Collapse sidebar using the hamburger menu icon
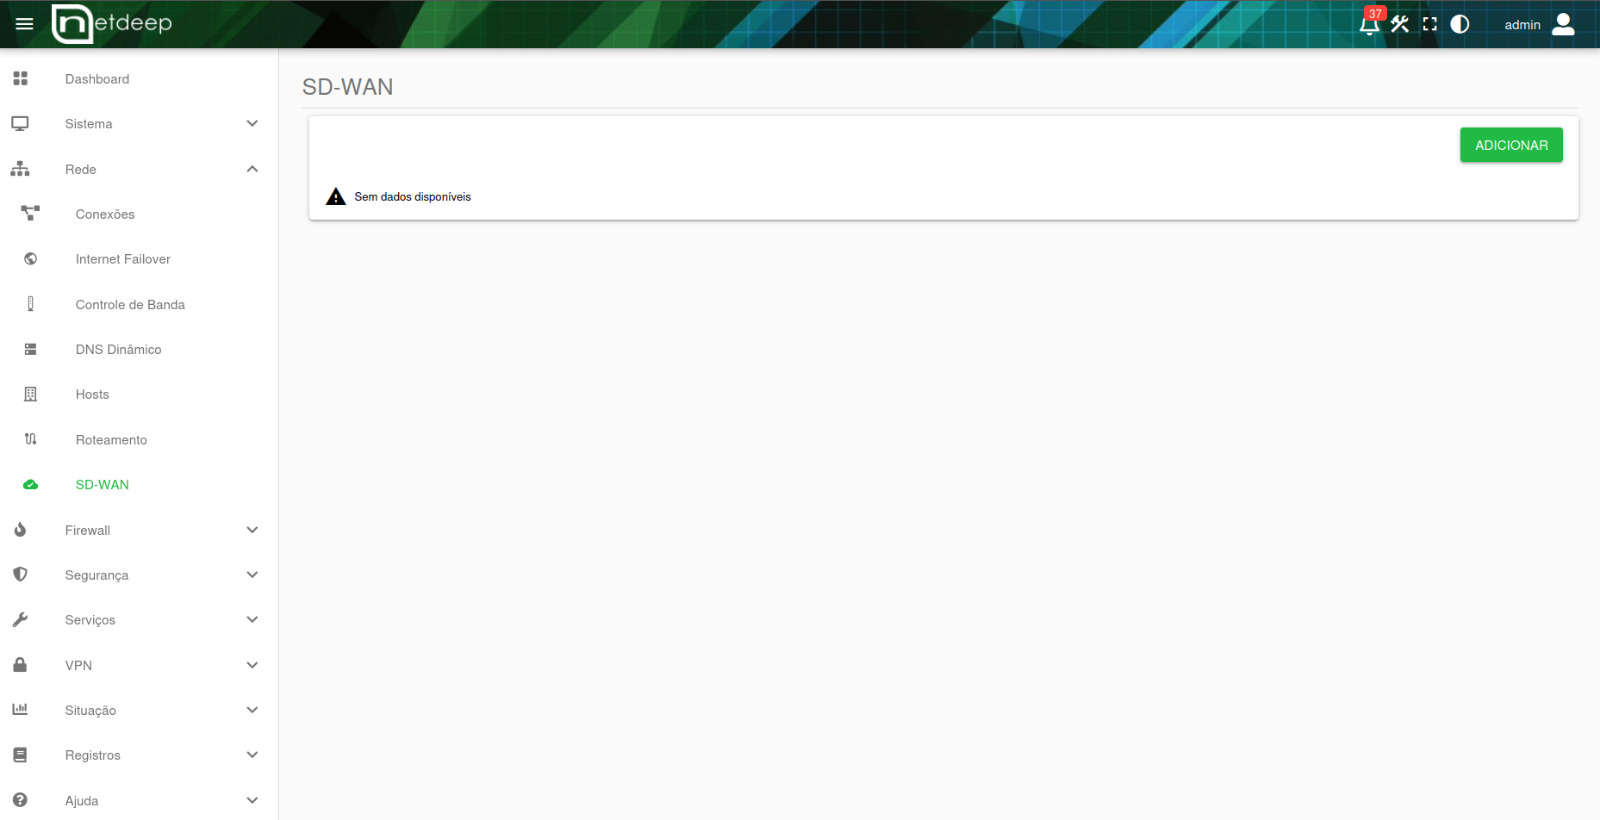 pos(25,24)
